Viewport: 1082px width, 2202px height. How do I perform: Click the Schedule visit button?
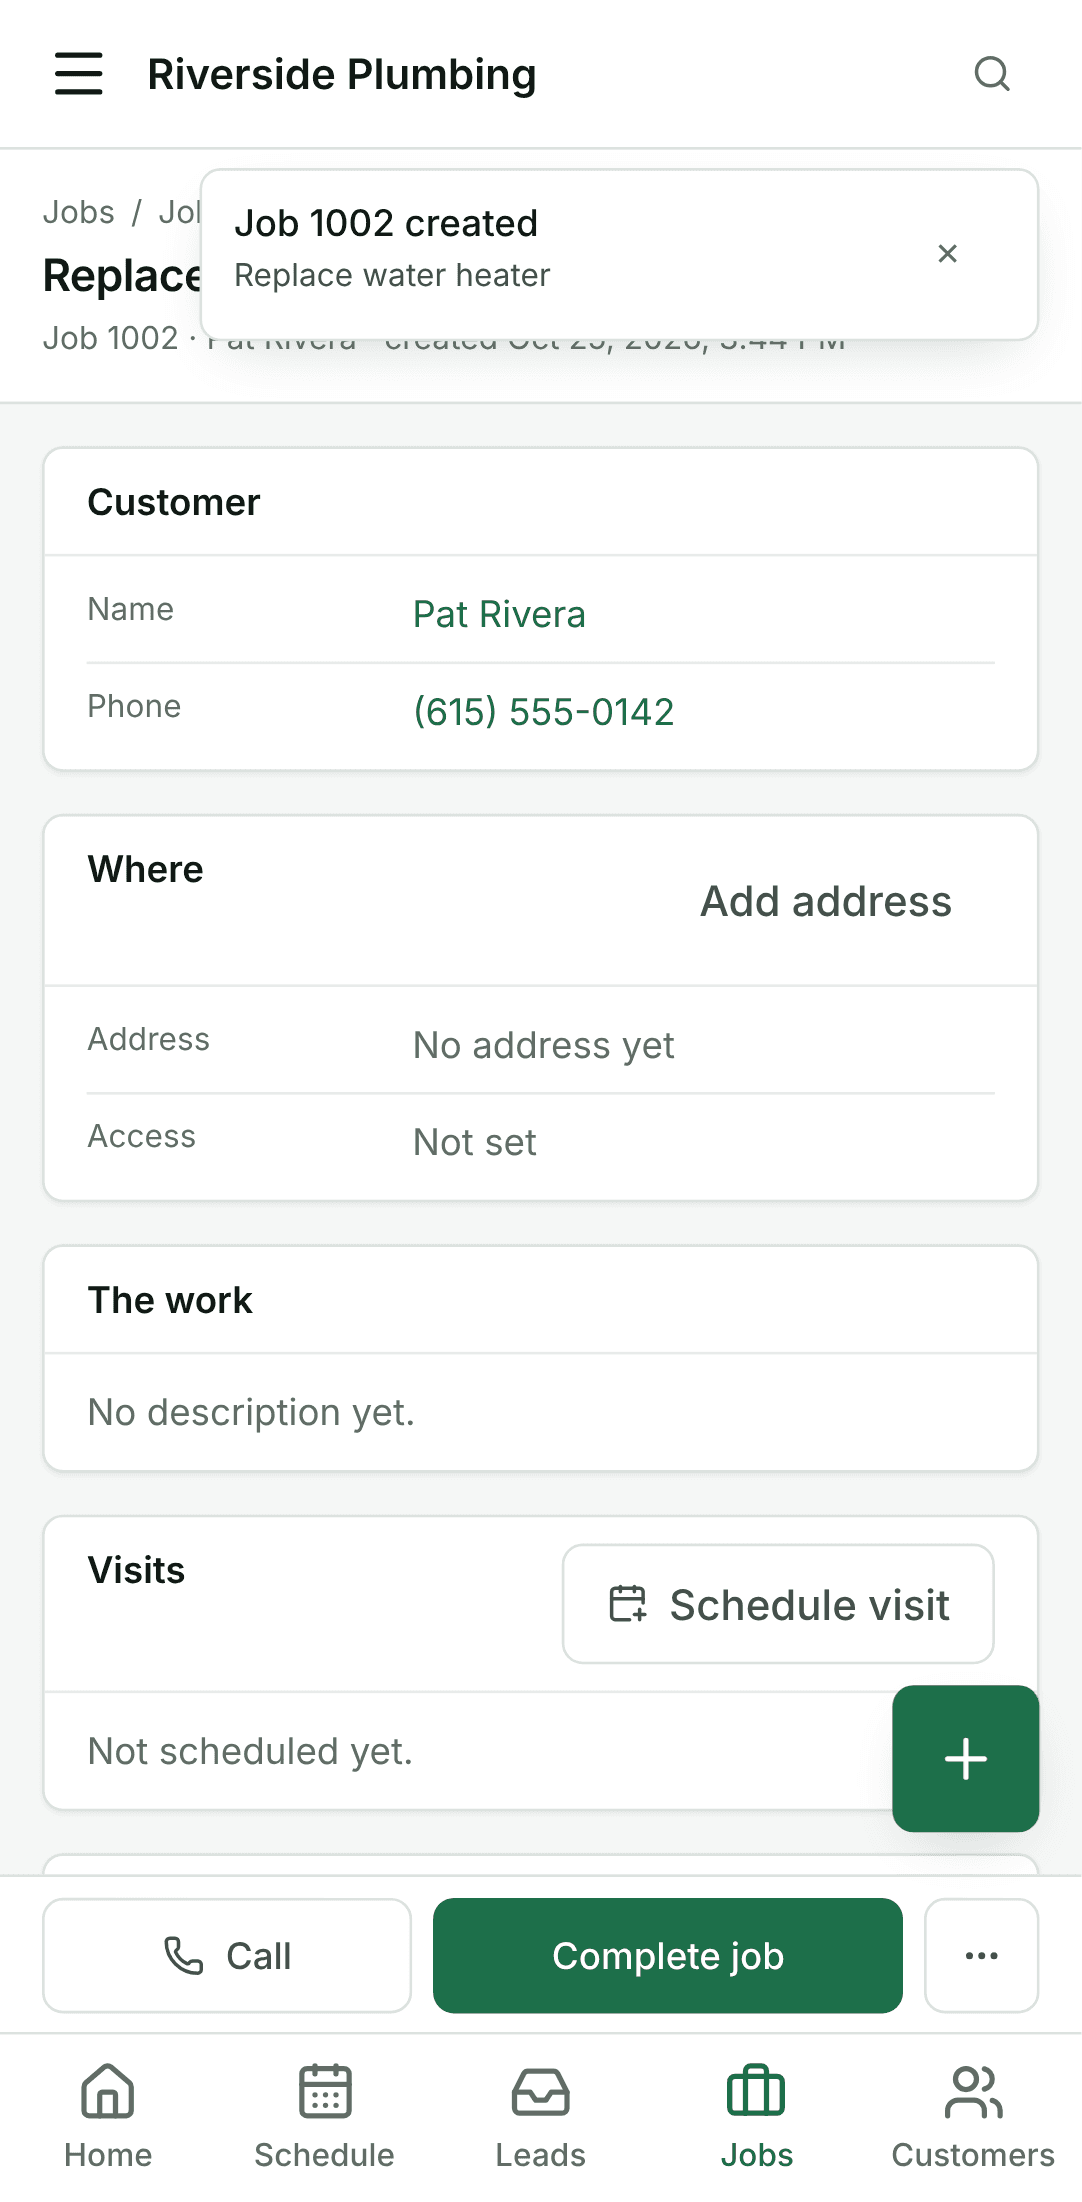coord(778,1604)
